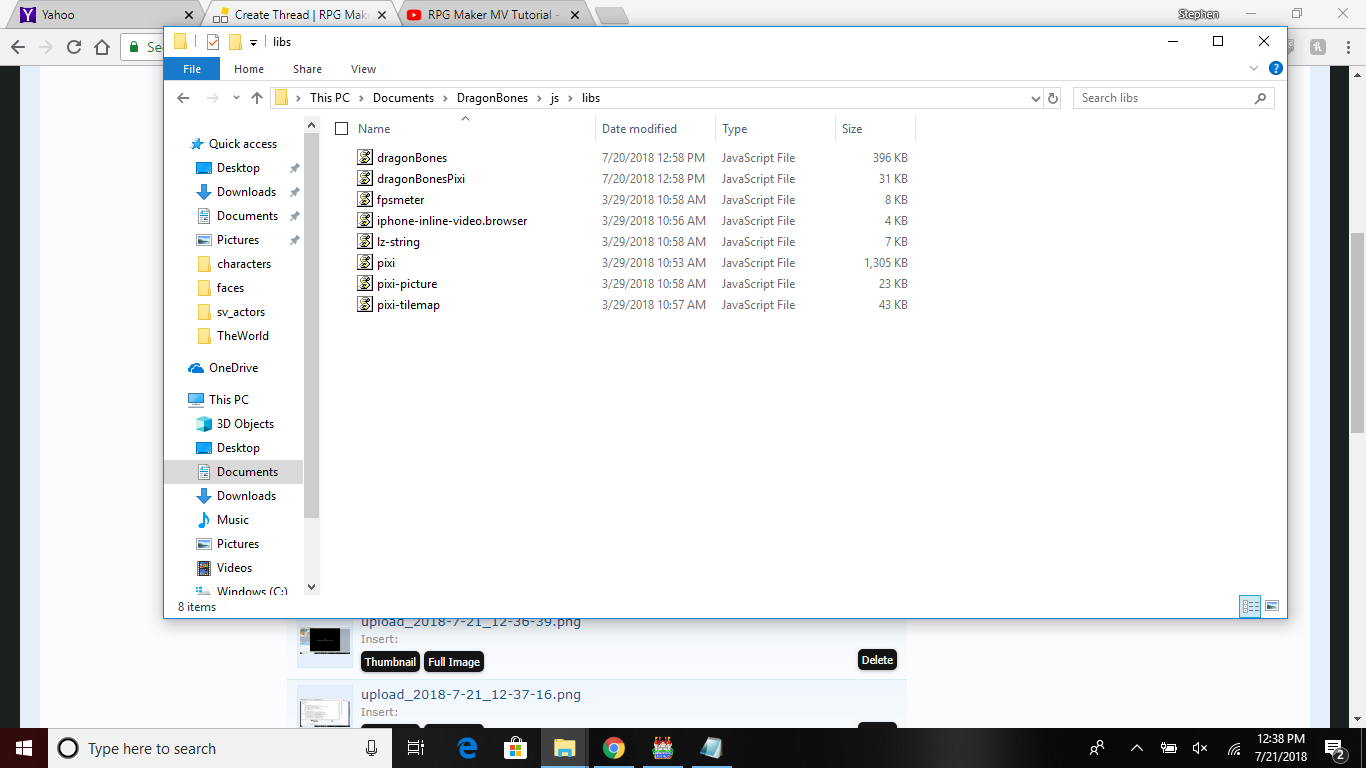1366x768 pixels.
Task: Expand the ribbon with the chevron
Action: (x=1254, y=69)
